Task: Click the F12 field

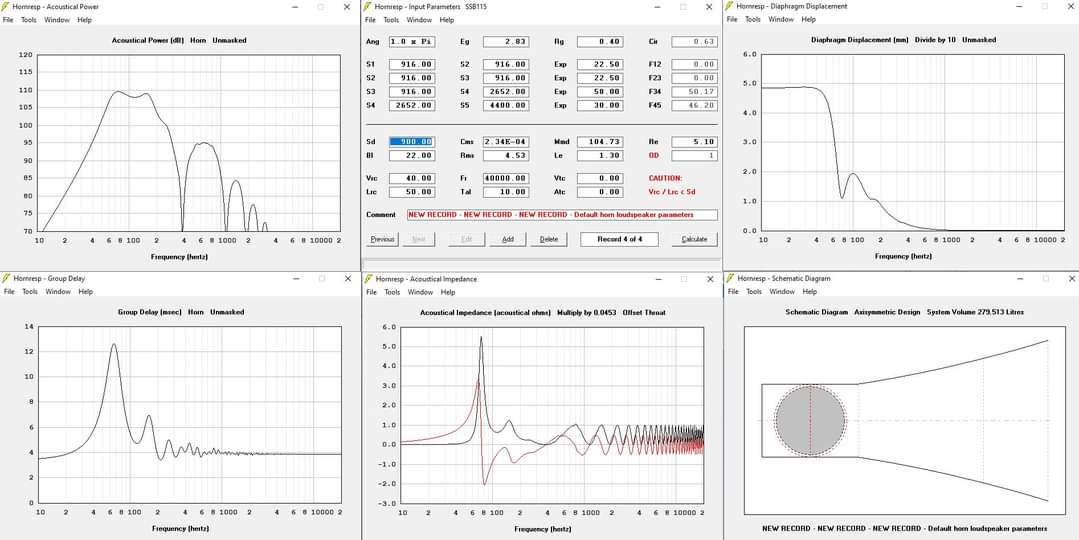Action: pyautogui.click(x=694, y=64)
